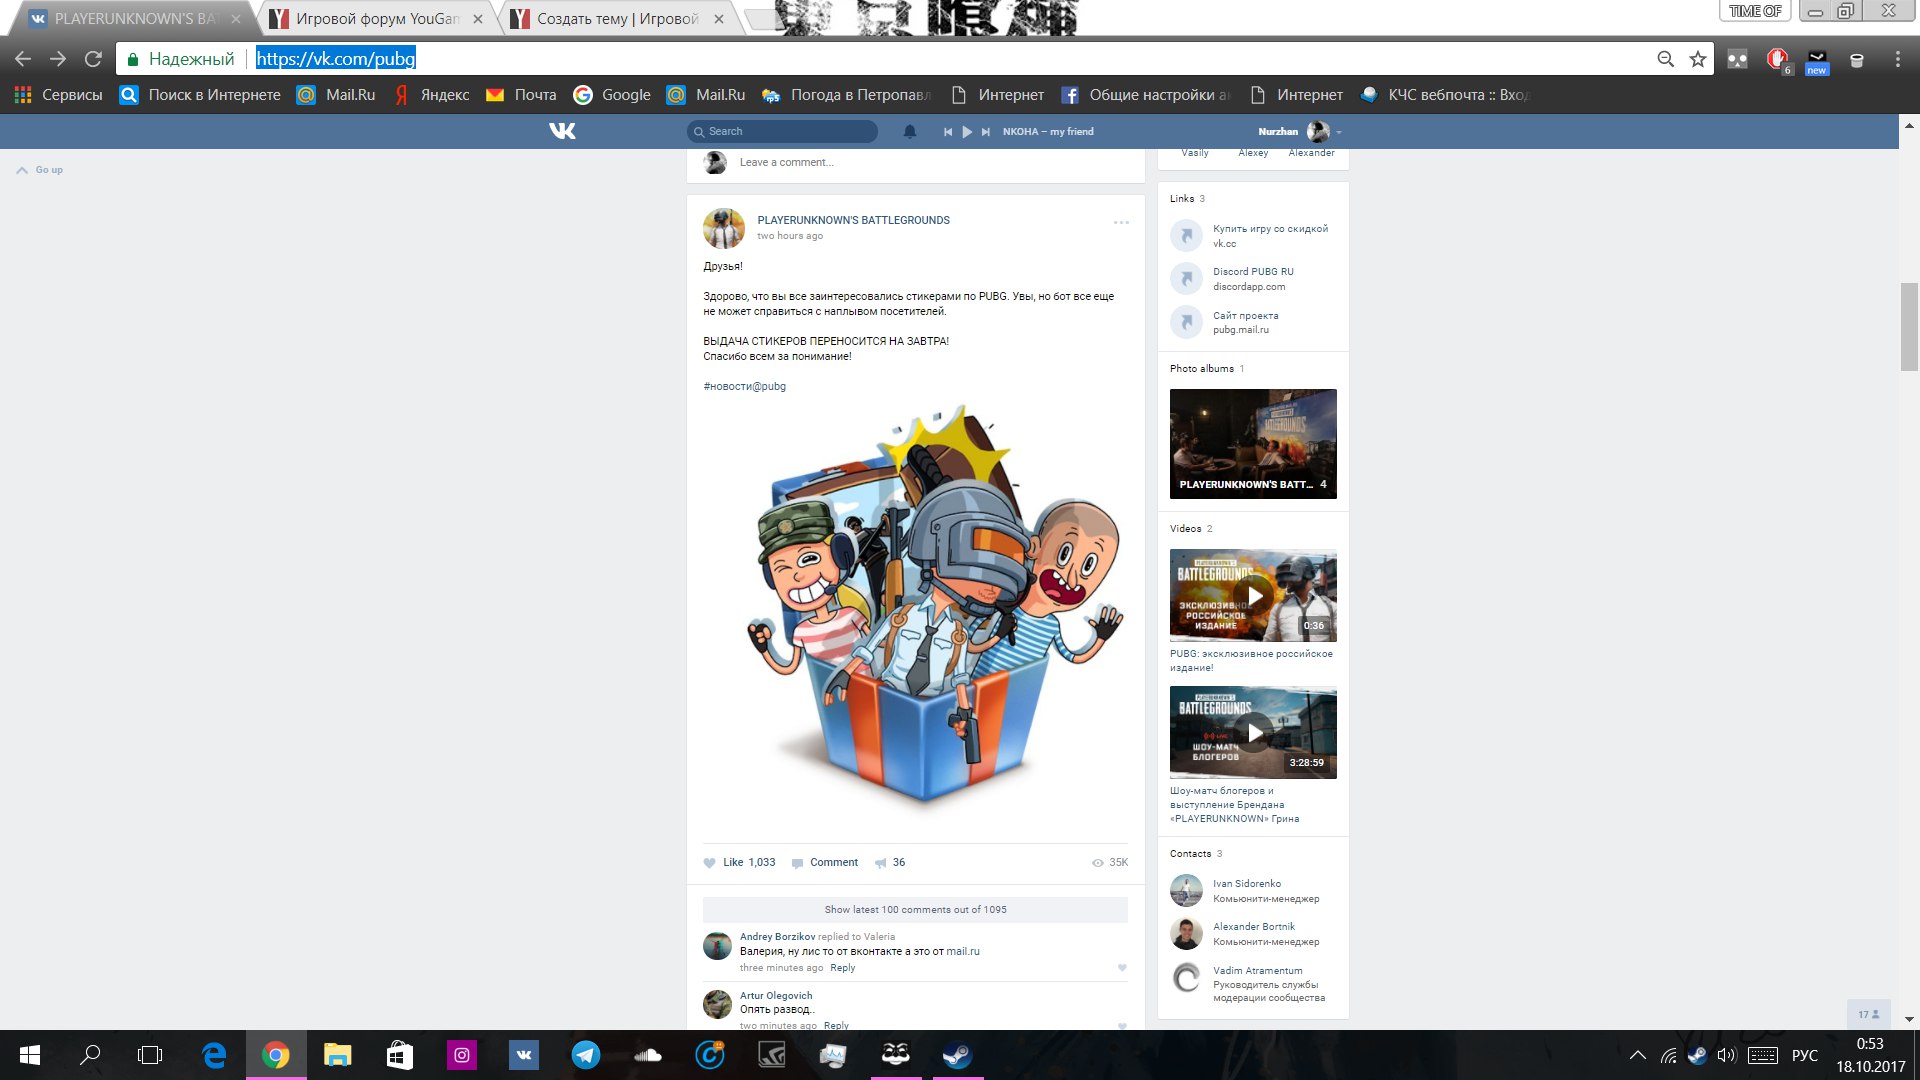Click Comment button under the post
The height and width of the screenshot is (1080, 1920).
point(825,862)
